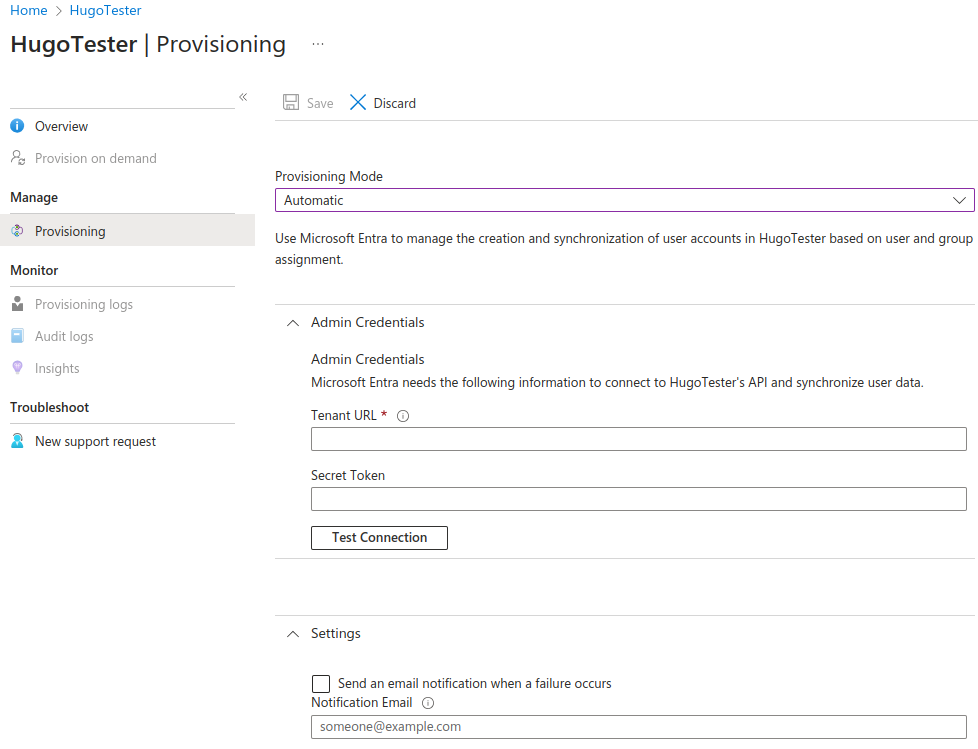Go to Home breadcrumb link
Viewport: 978px width, 749px height.
point(29,10)
